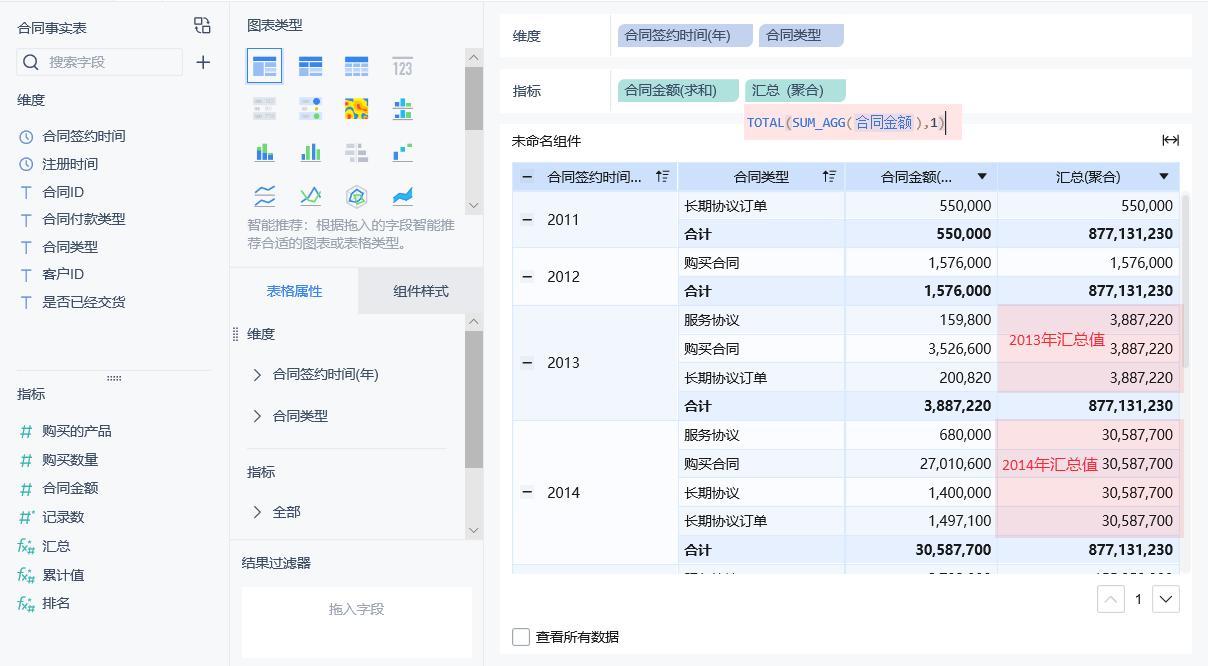Click the 合同类型 dimension pill
This screenshot has width=1208, height=666.
pyautogui.click(x=801, y=35)
